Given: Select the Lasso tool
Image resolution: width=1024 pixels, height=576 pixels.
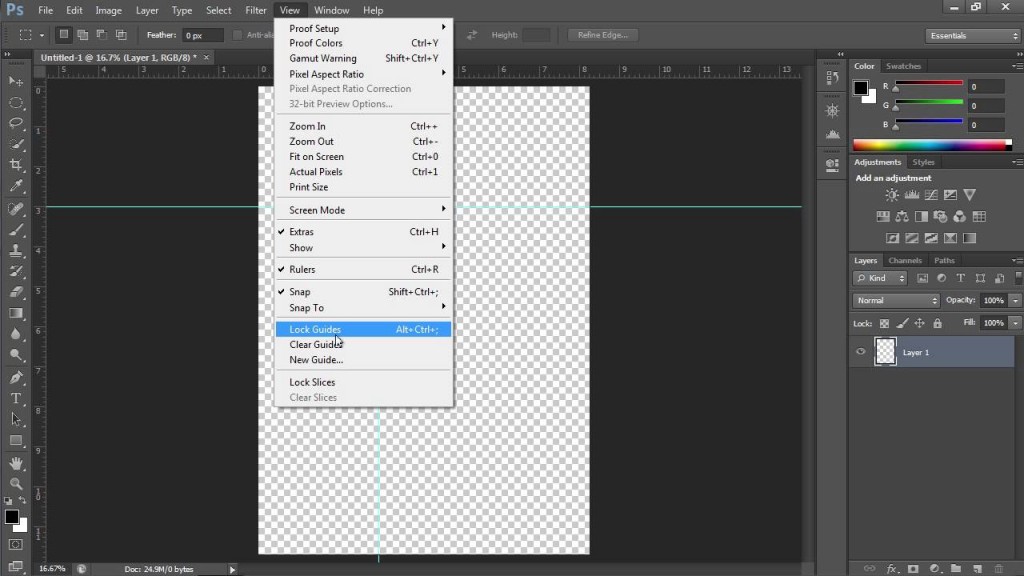Looking at the screenshot, I should click(16, 123).
